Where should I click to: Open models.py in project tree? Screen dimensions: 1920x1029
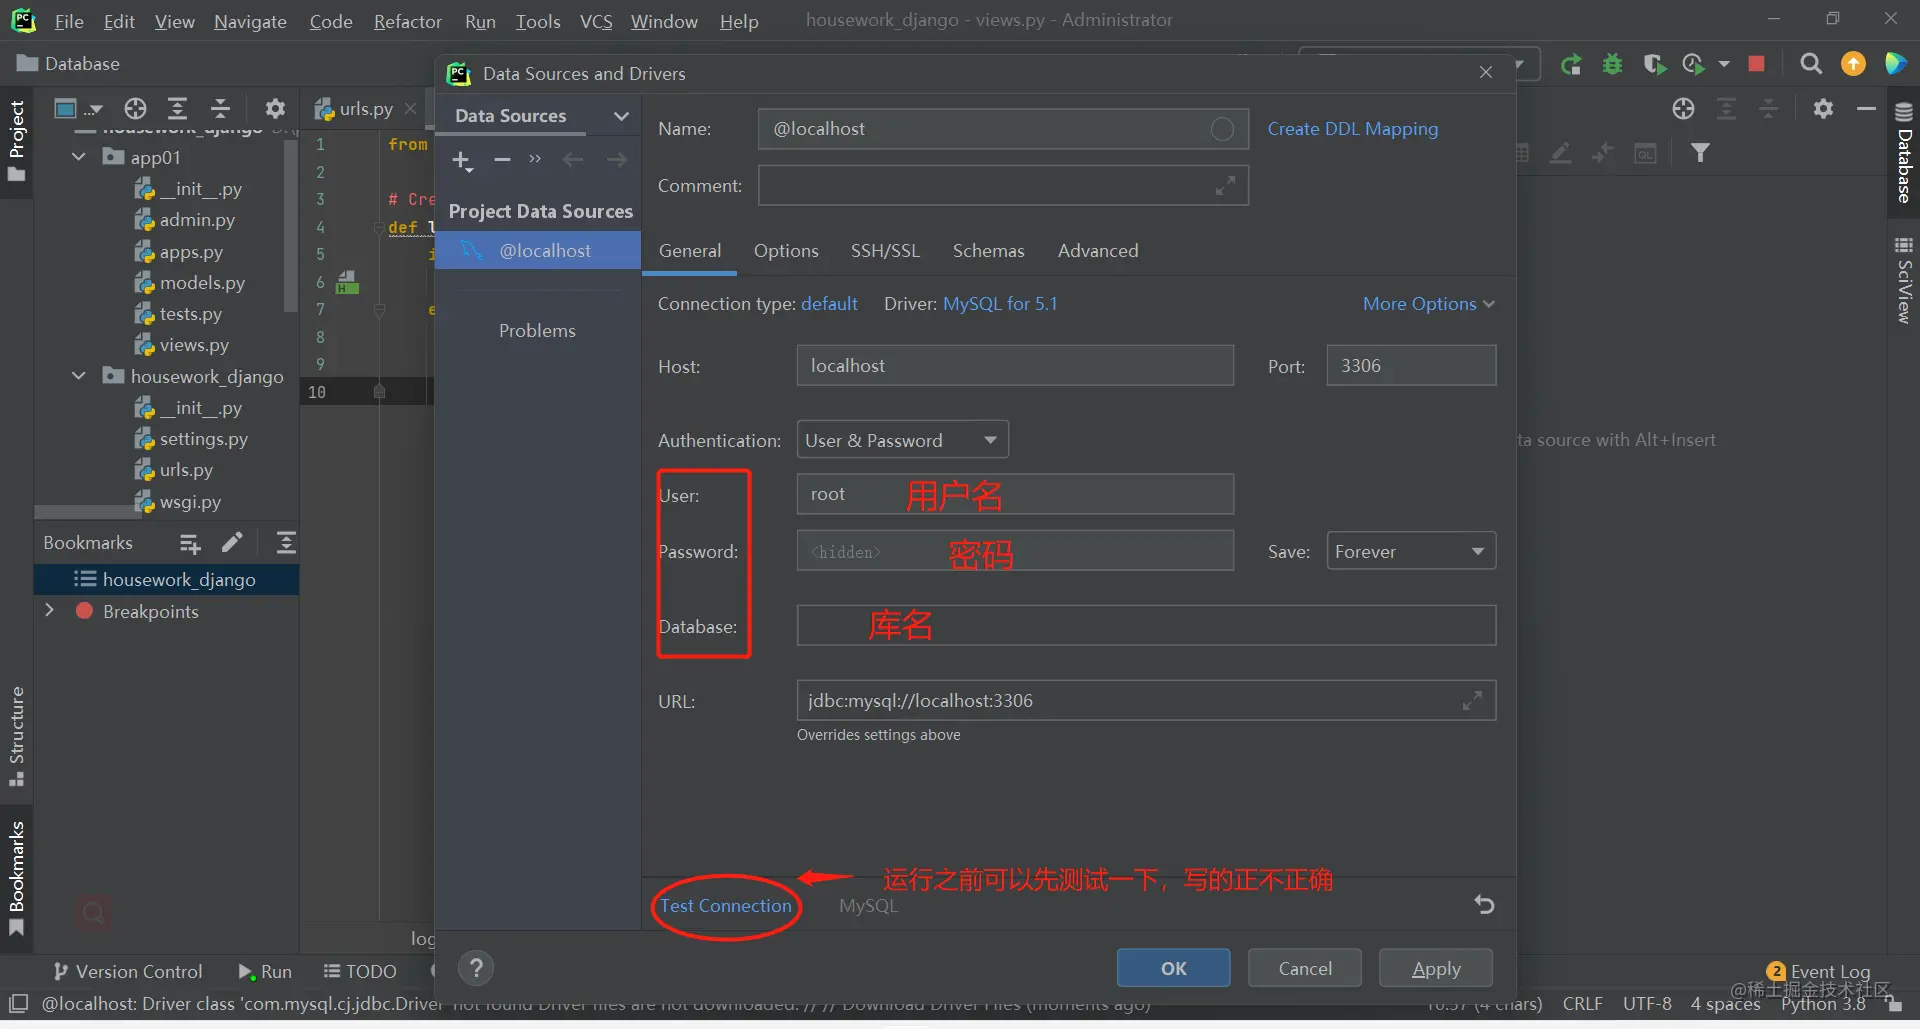pyautogui.click(x=201, y=283)
